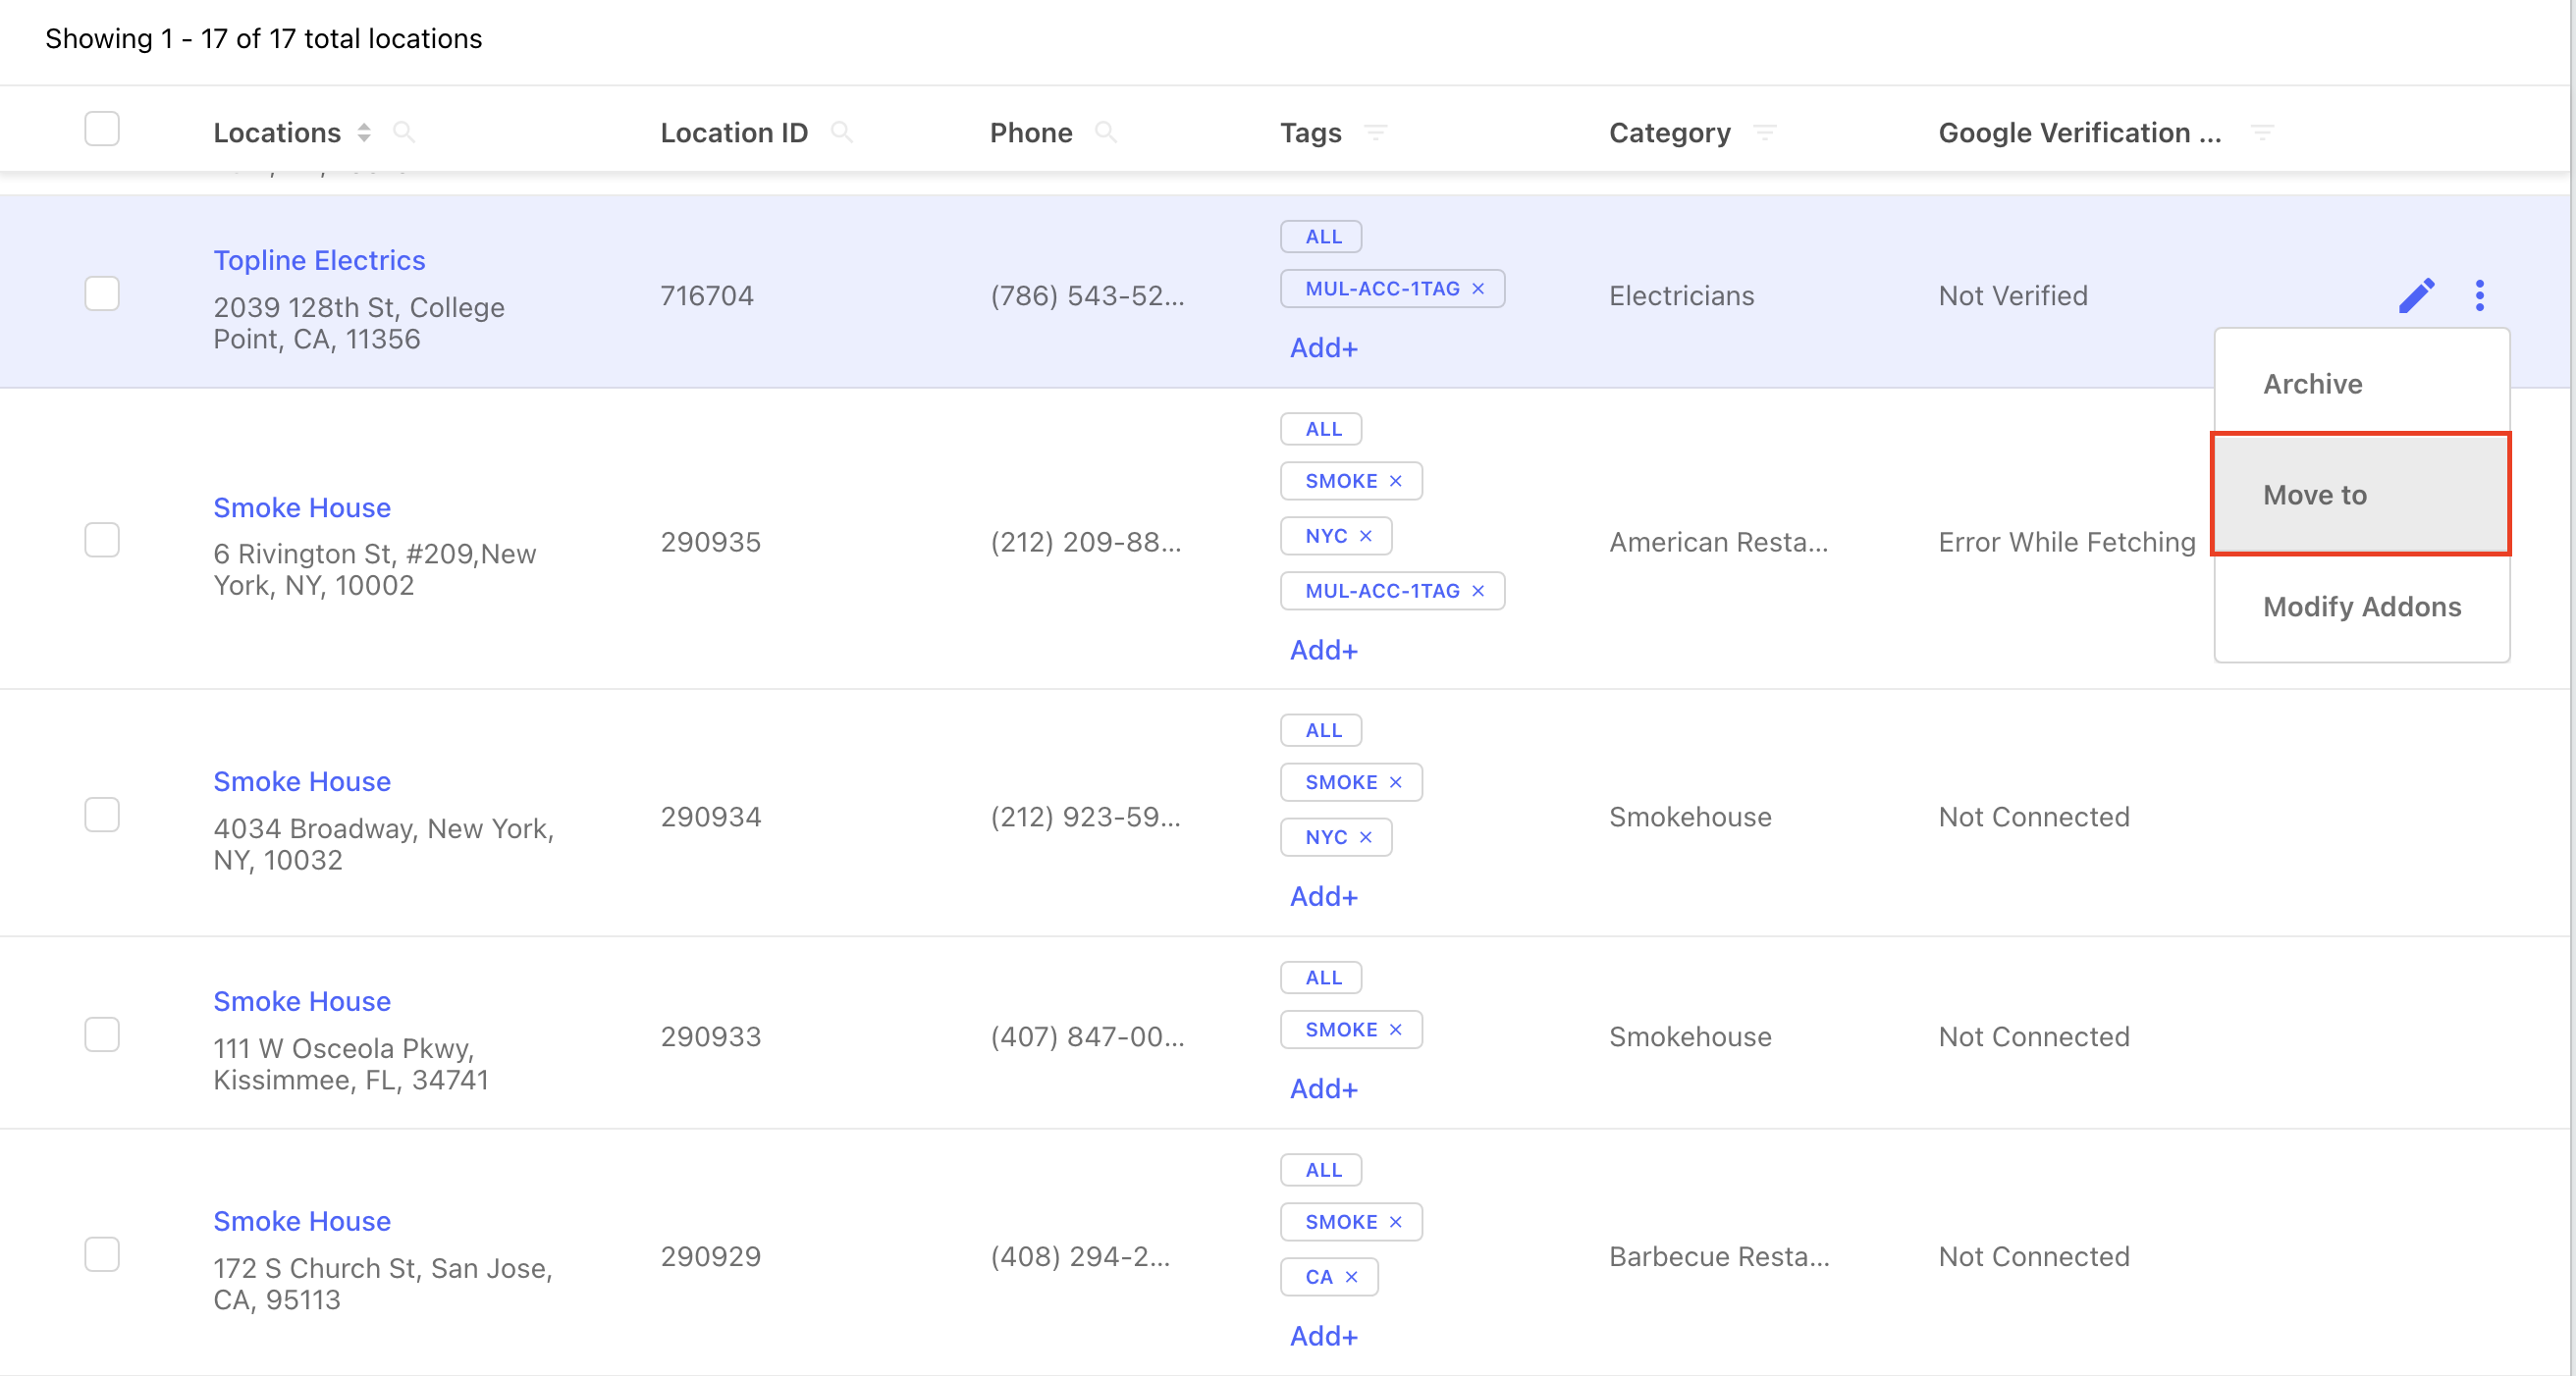
Task: Open the Google Verification column filter icon
Action: click(x=2262, y=132)
